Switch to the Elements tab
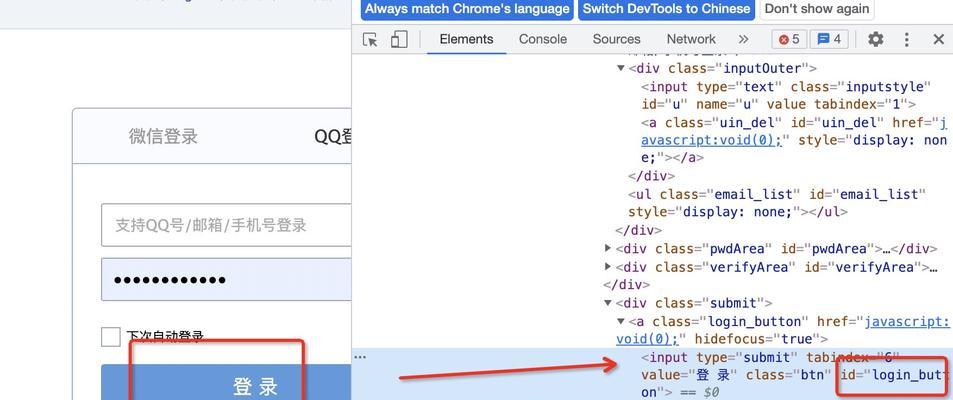953x400 pixels. tap(466, 40)
